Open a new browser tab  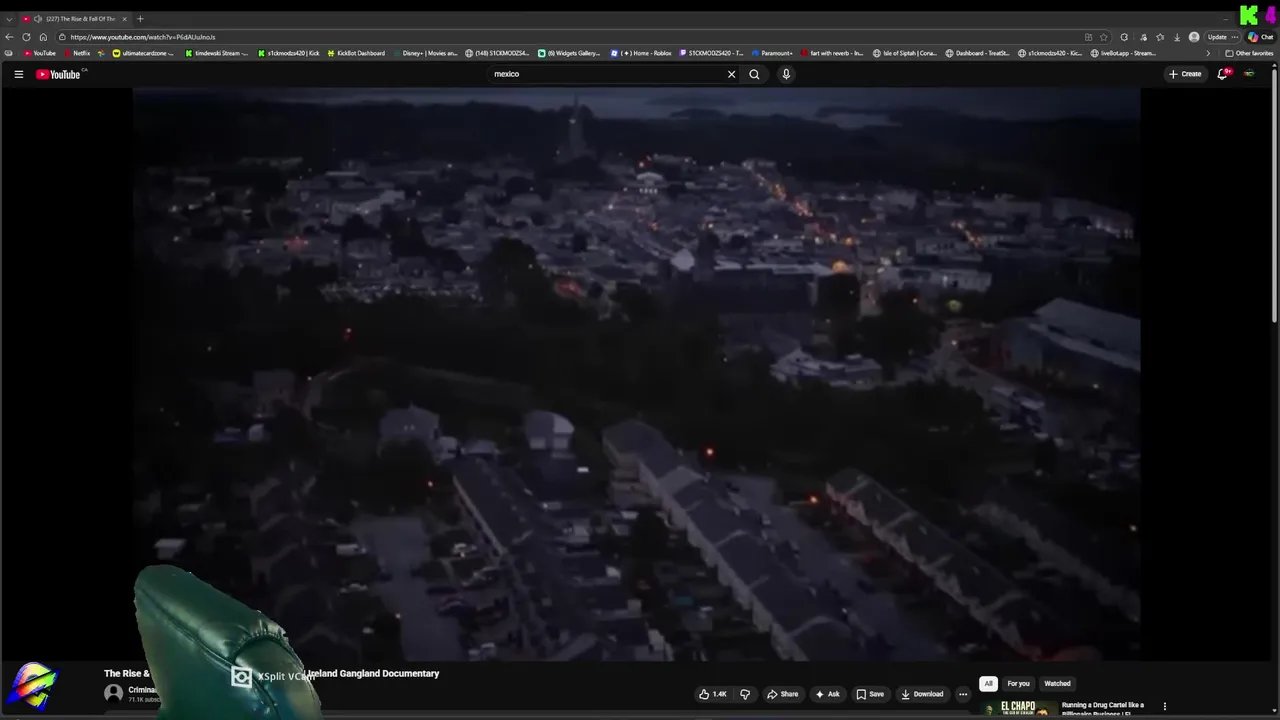click(x=140, y=19)
